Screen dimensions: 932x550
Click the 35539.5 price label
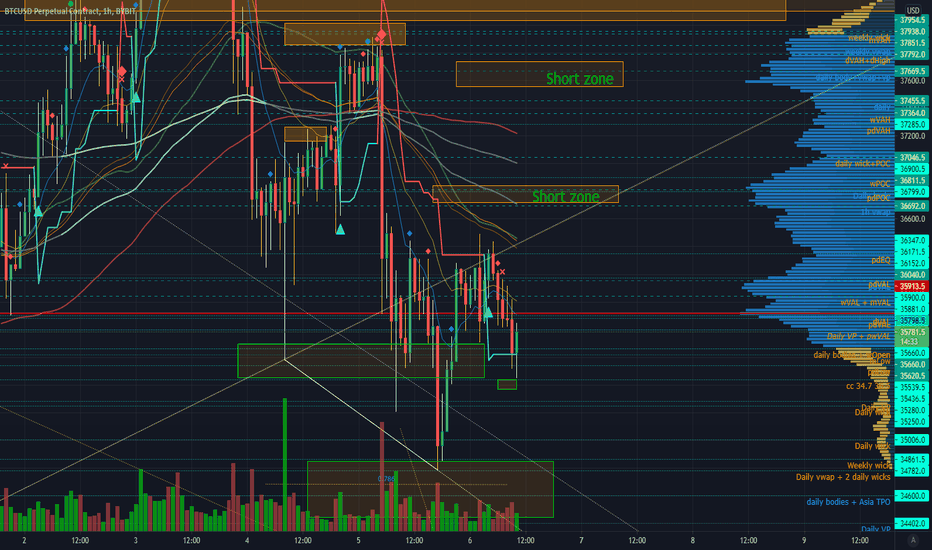click(x=912, y=387)
